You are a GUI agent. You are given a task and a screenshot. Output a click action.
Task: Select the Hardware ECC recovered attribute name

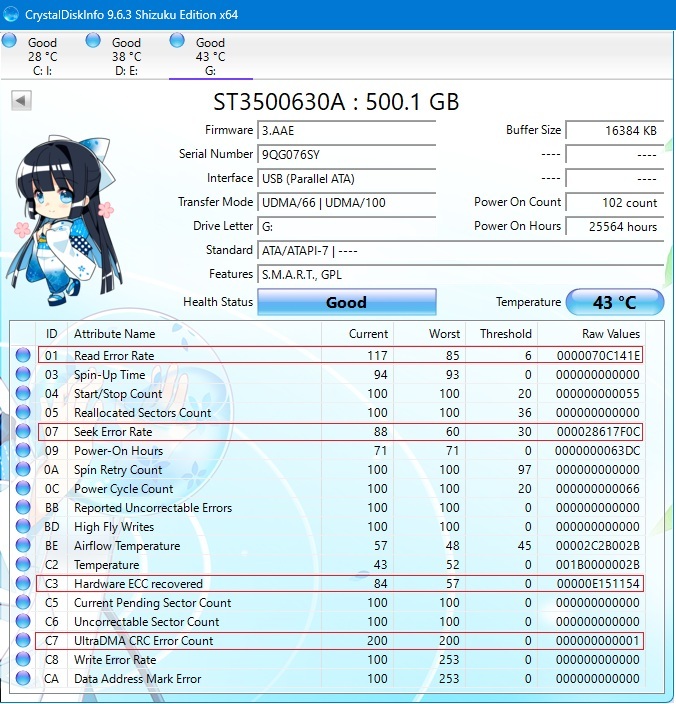point(138,584)
